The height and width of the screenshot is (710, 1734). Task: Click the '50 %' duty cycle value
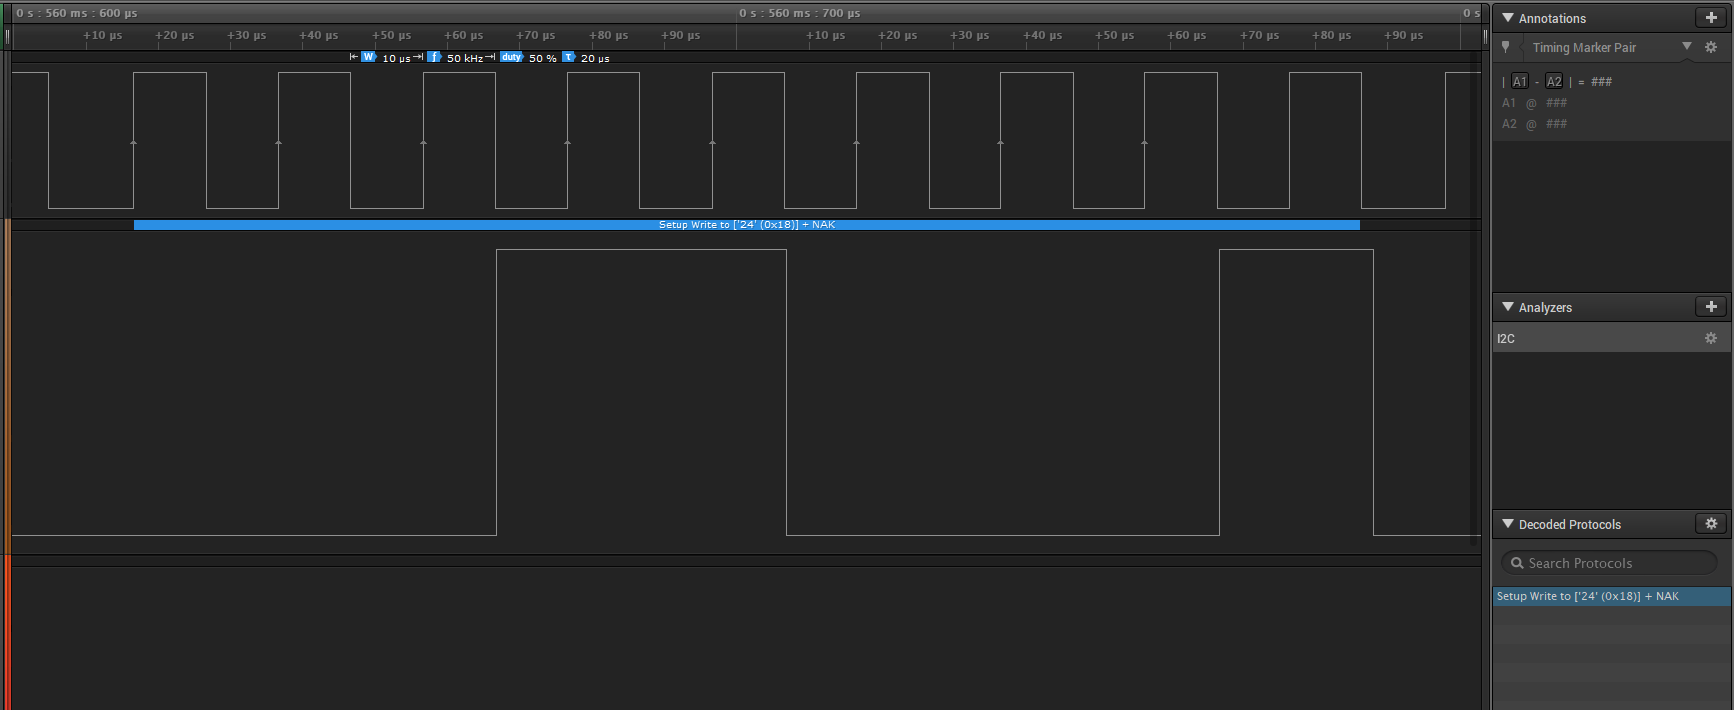point(543,58)
